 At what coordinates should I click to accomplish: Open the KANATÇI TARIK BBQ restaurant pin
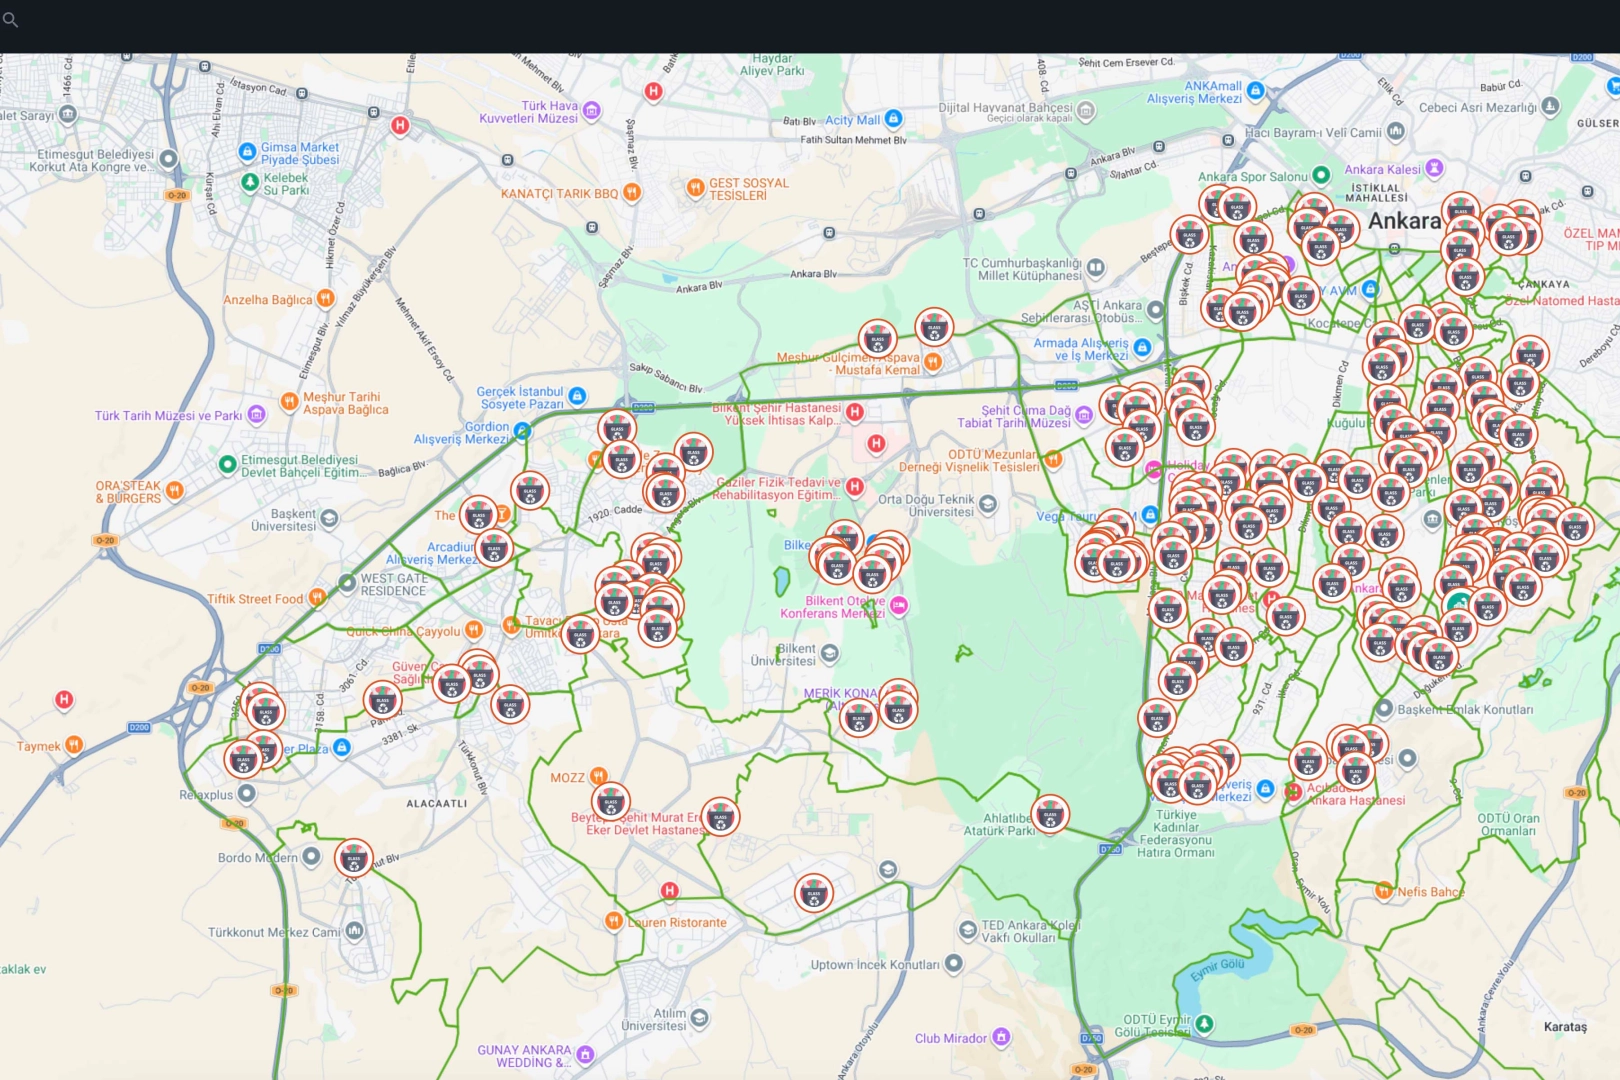click(x=631, y=192)
